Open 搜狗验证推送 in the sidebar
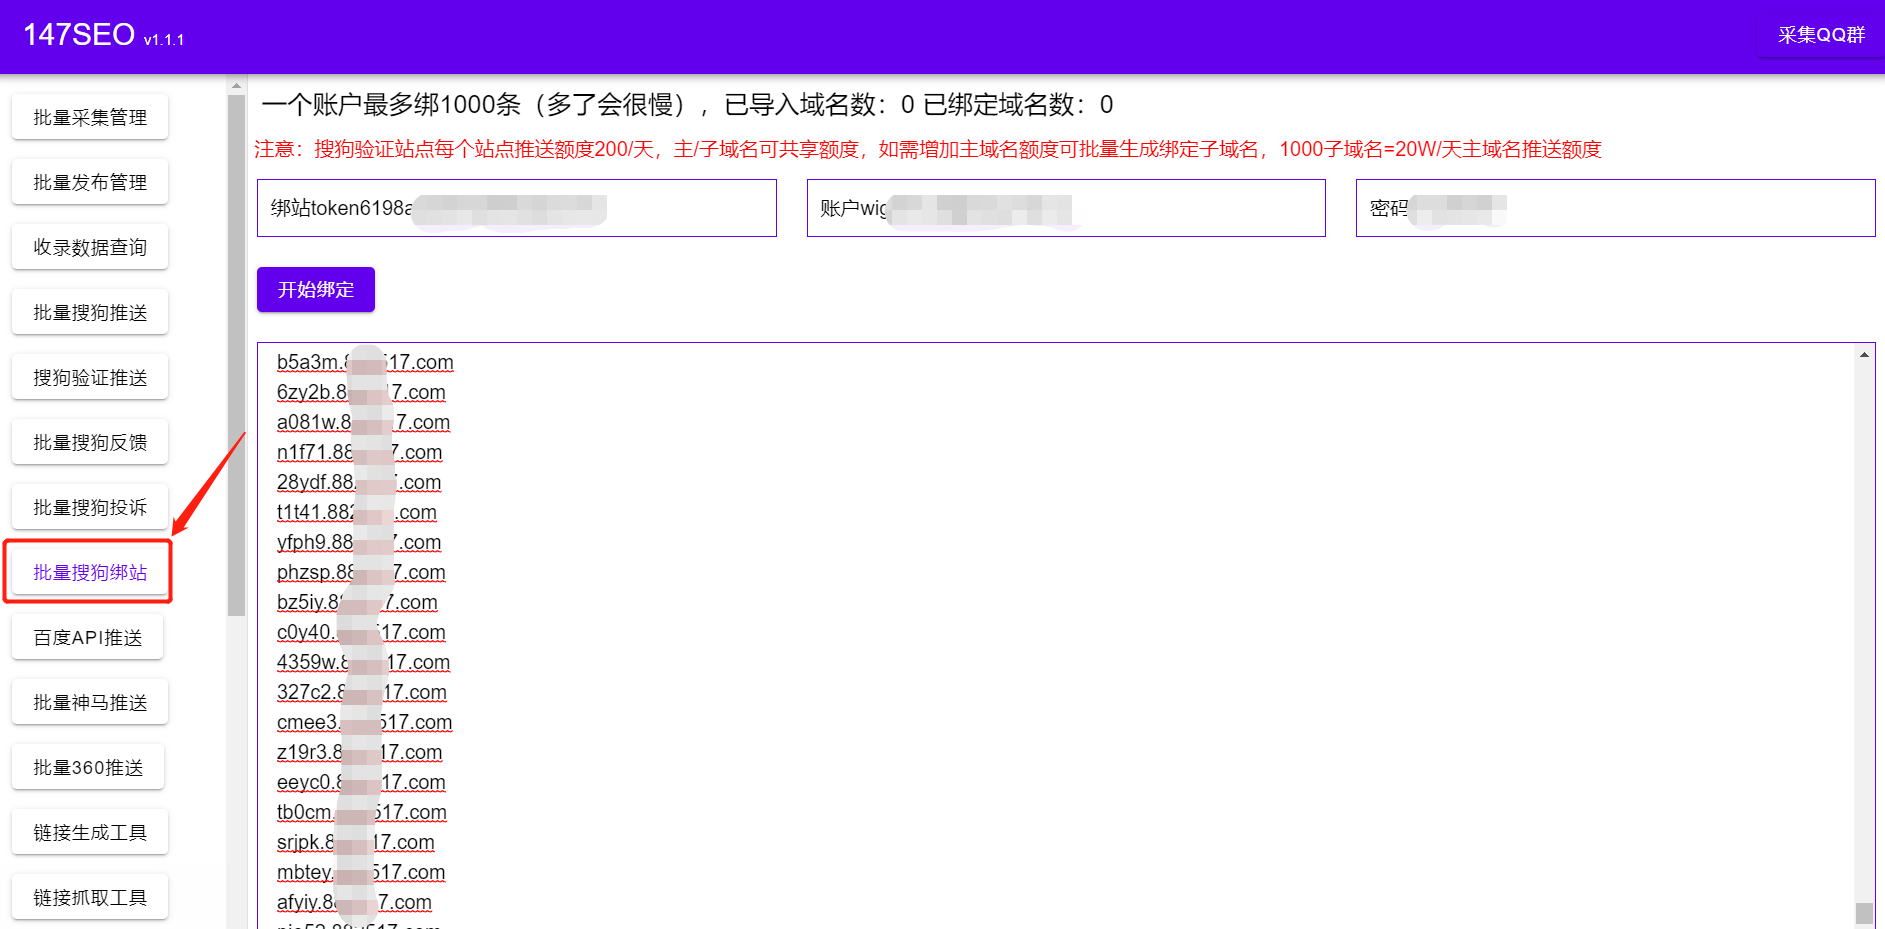The height and width of the screenshot is (929, 1885). click(x=90, y=377)
